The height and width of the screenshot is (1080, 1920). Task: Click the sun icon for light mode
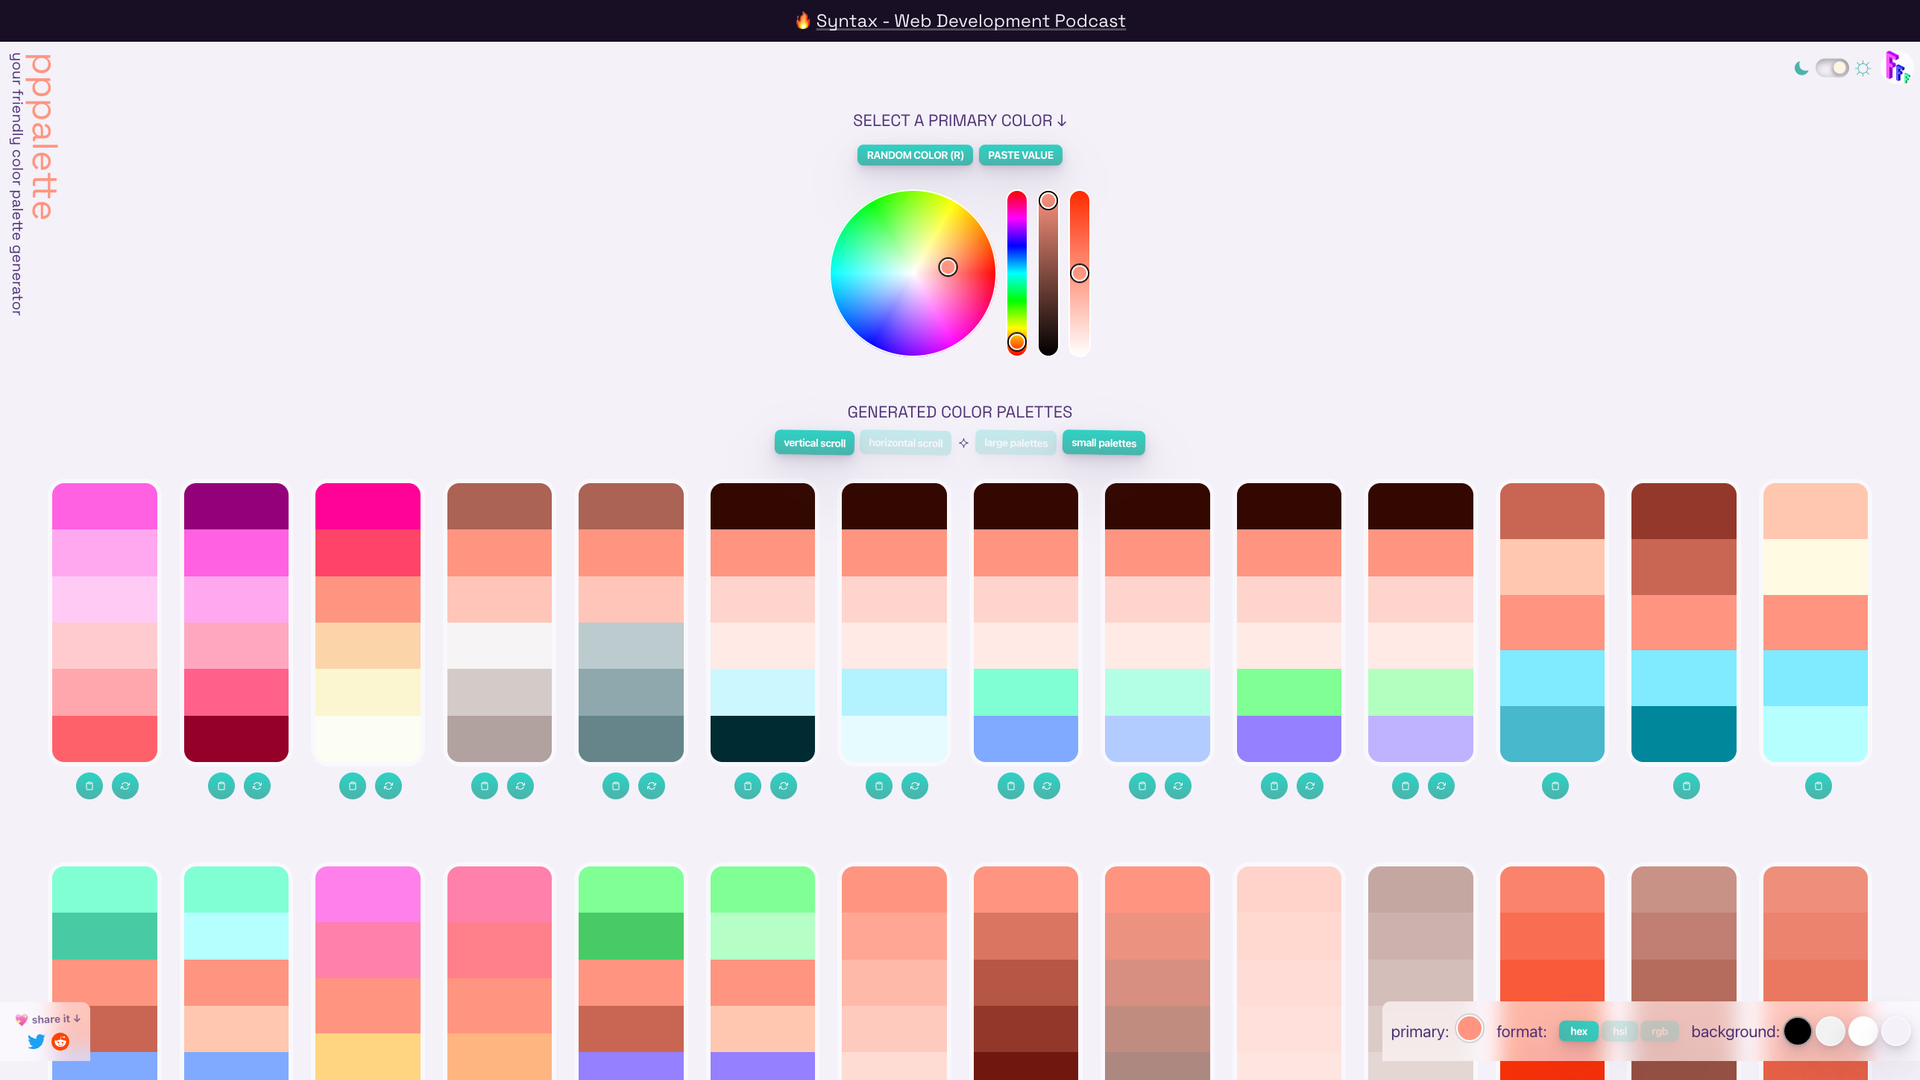[1863, 68]
